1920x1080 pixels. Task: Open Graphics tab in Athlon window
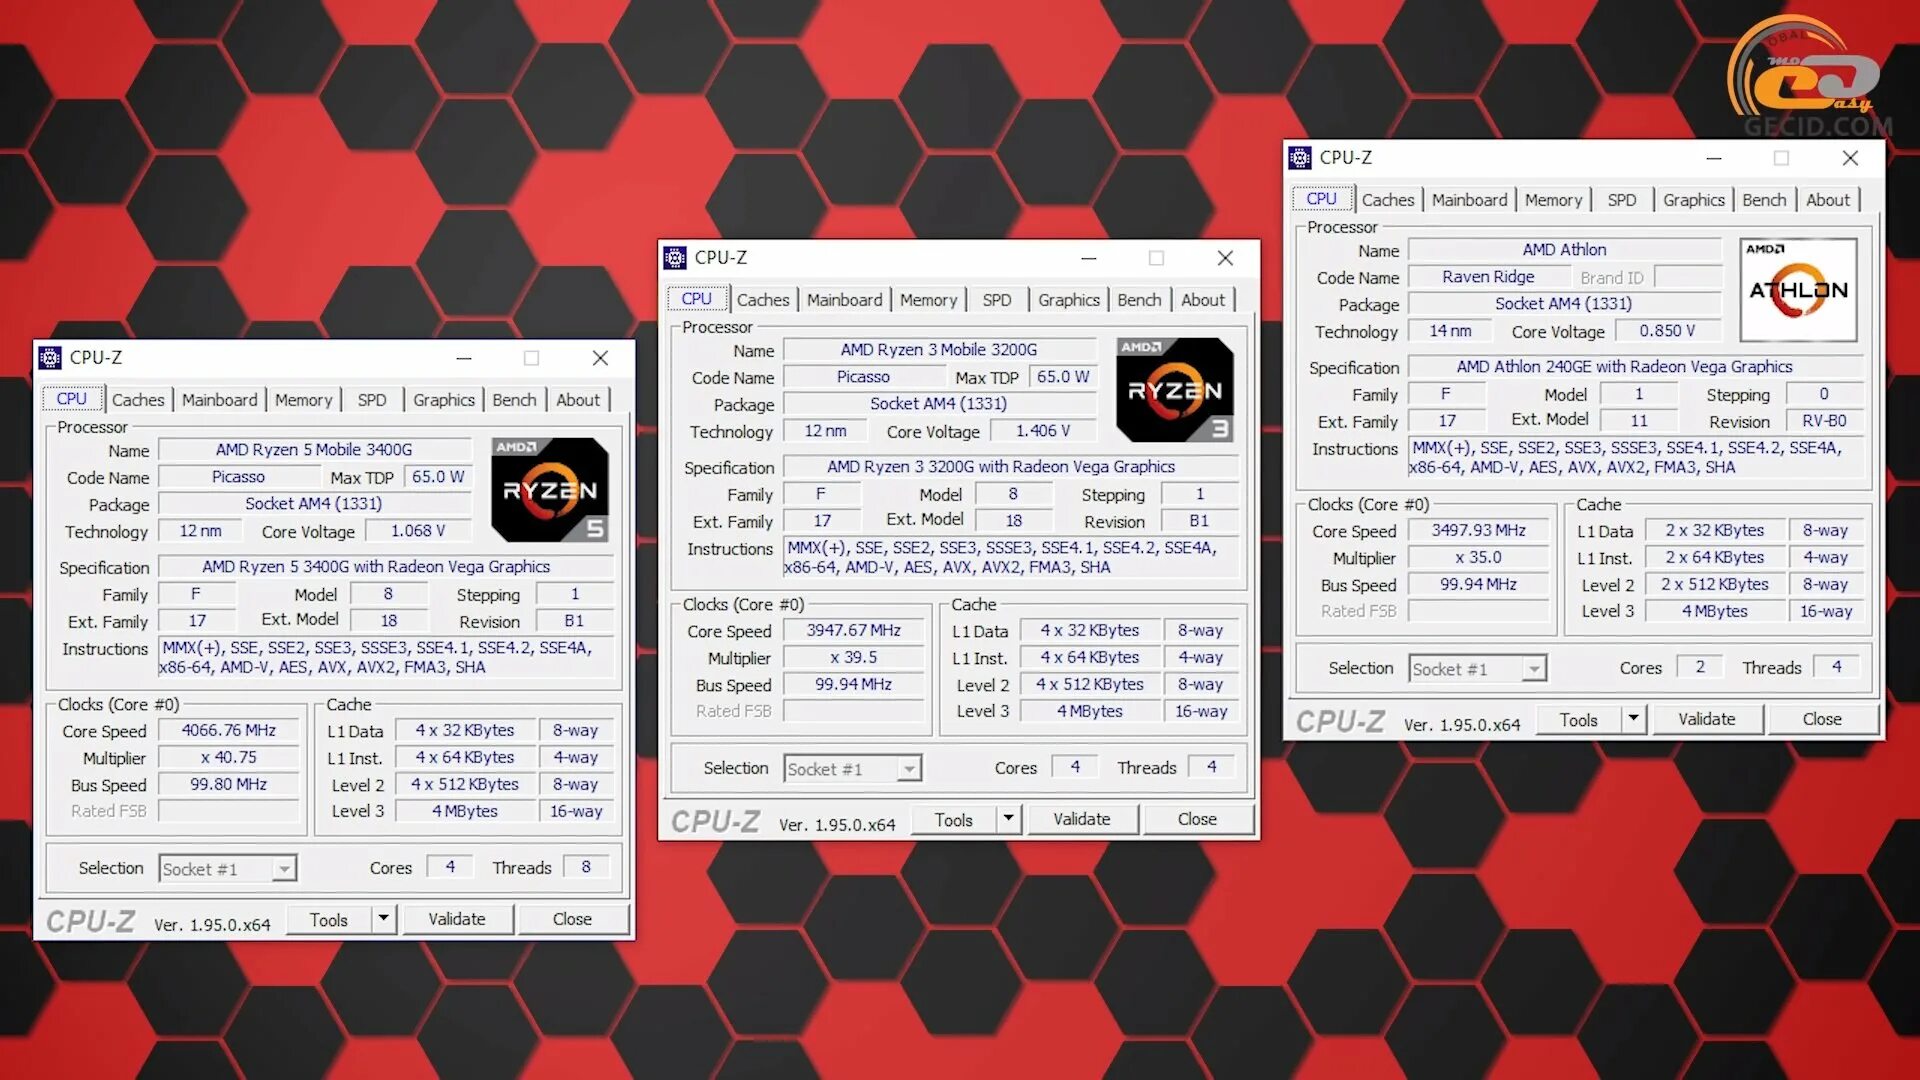tap(1694, 200)
